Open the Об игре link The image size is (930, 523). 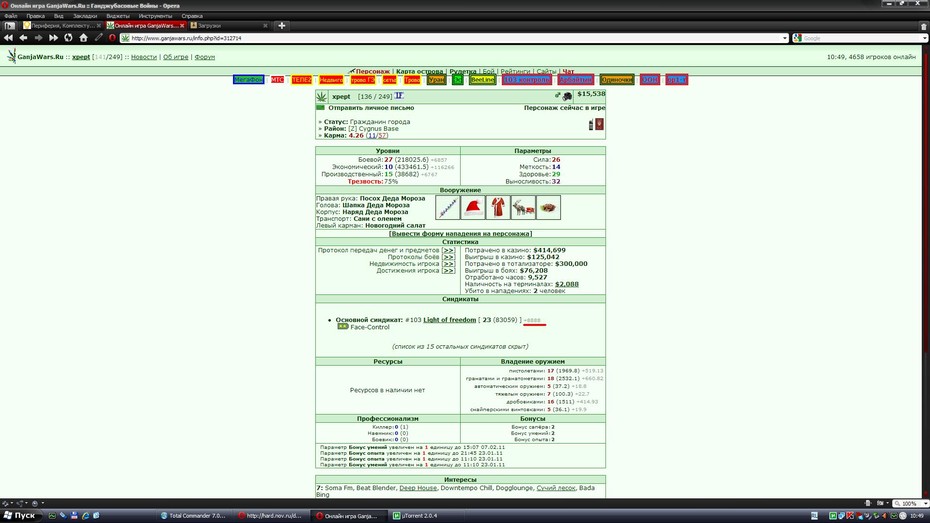(176, 57)
